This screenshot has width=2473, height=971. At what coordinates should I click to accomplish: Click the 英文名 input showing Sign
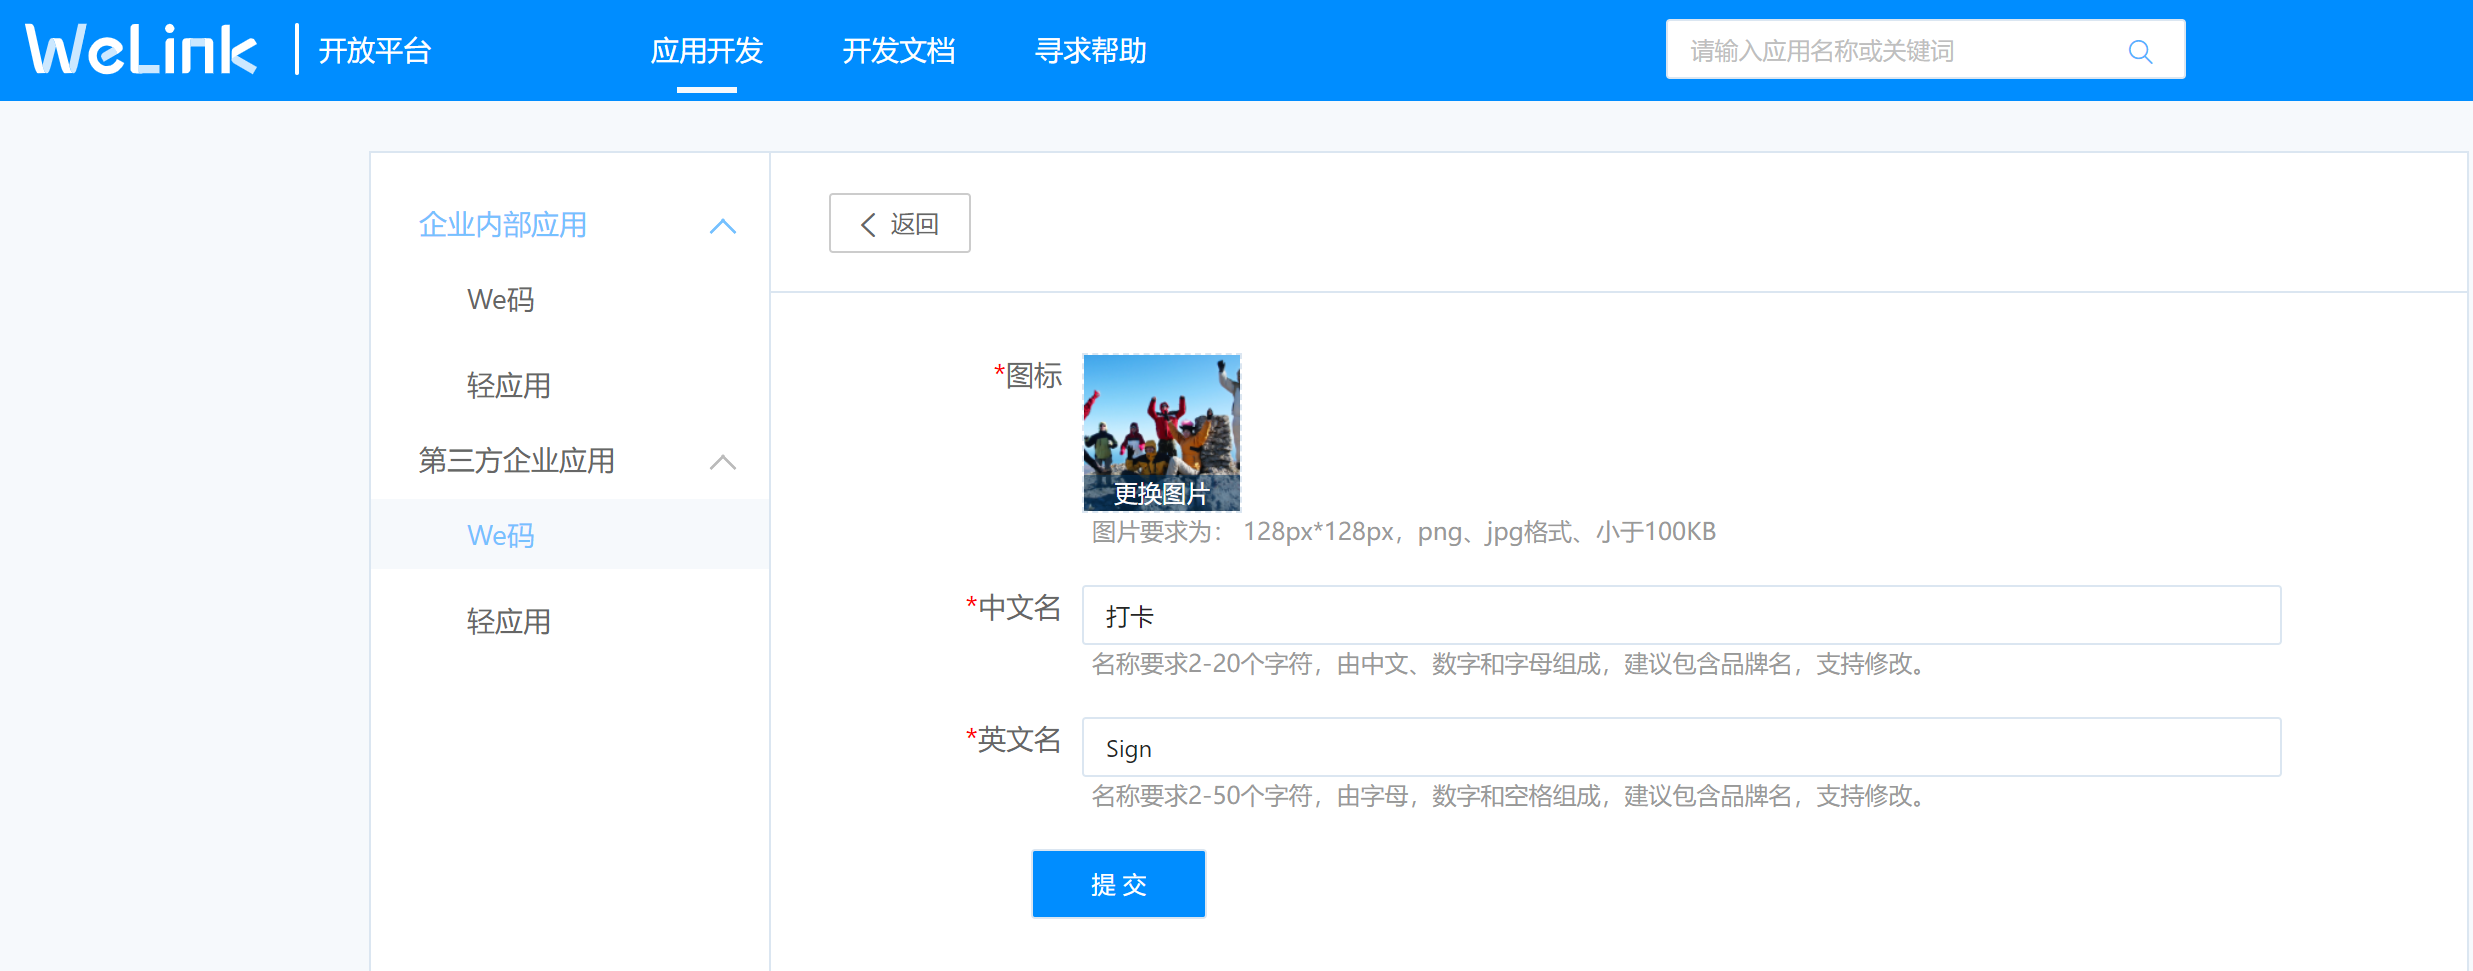click(1680, 747)
